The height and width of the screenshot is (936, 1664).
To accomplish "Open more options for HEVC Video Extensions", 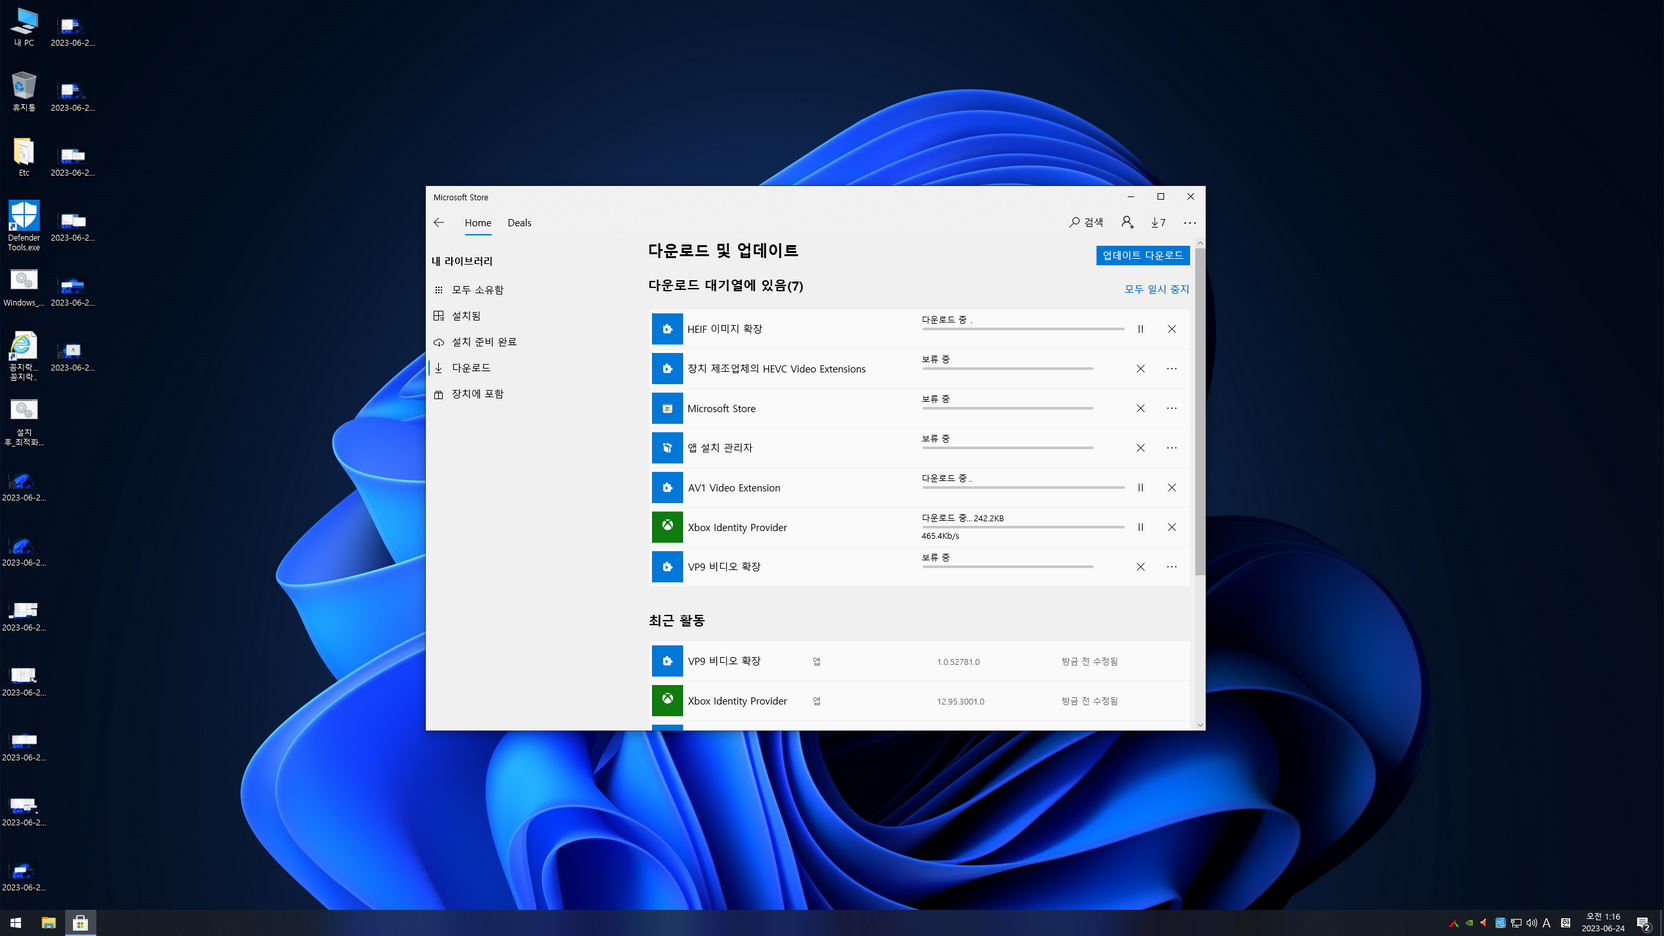I will click(1172, 369).
